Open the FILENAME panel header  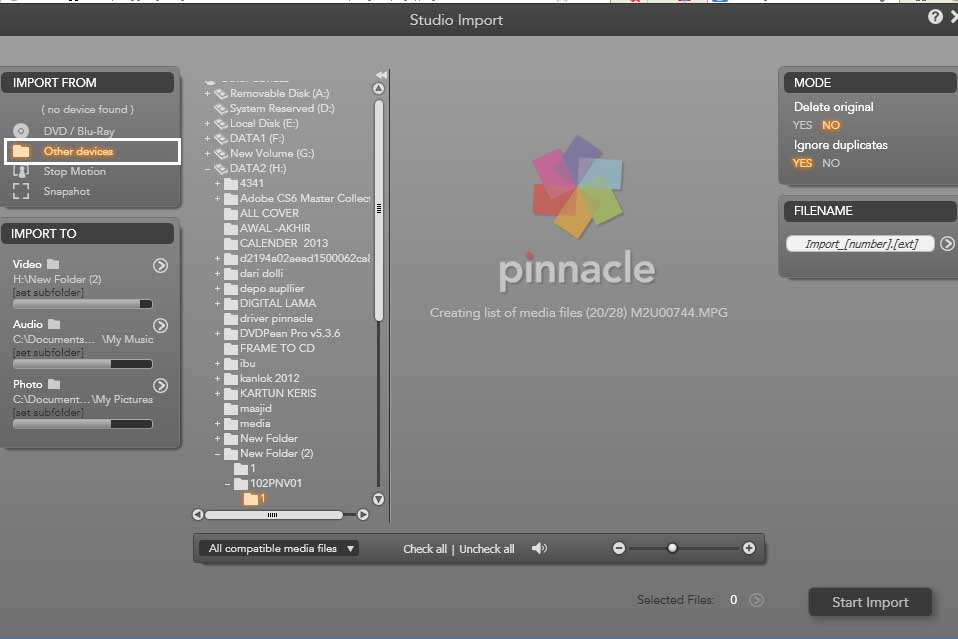(x=870, y=211)
